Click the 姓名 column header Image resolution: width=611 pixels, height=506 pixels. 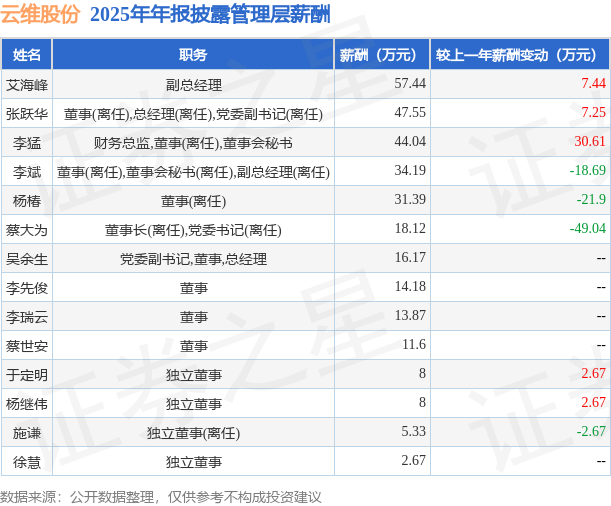(26, 55)
